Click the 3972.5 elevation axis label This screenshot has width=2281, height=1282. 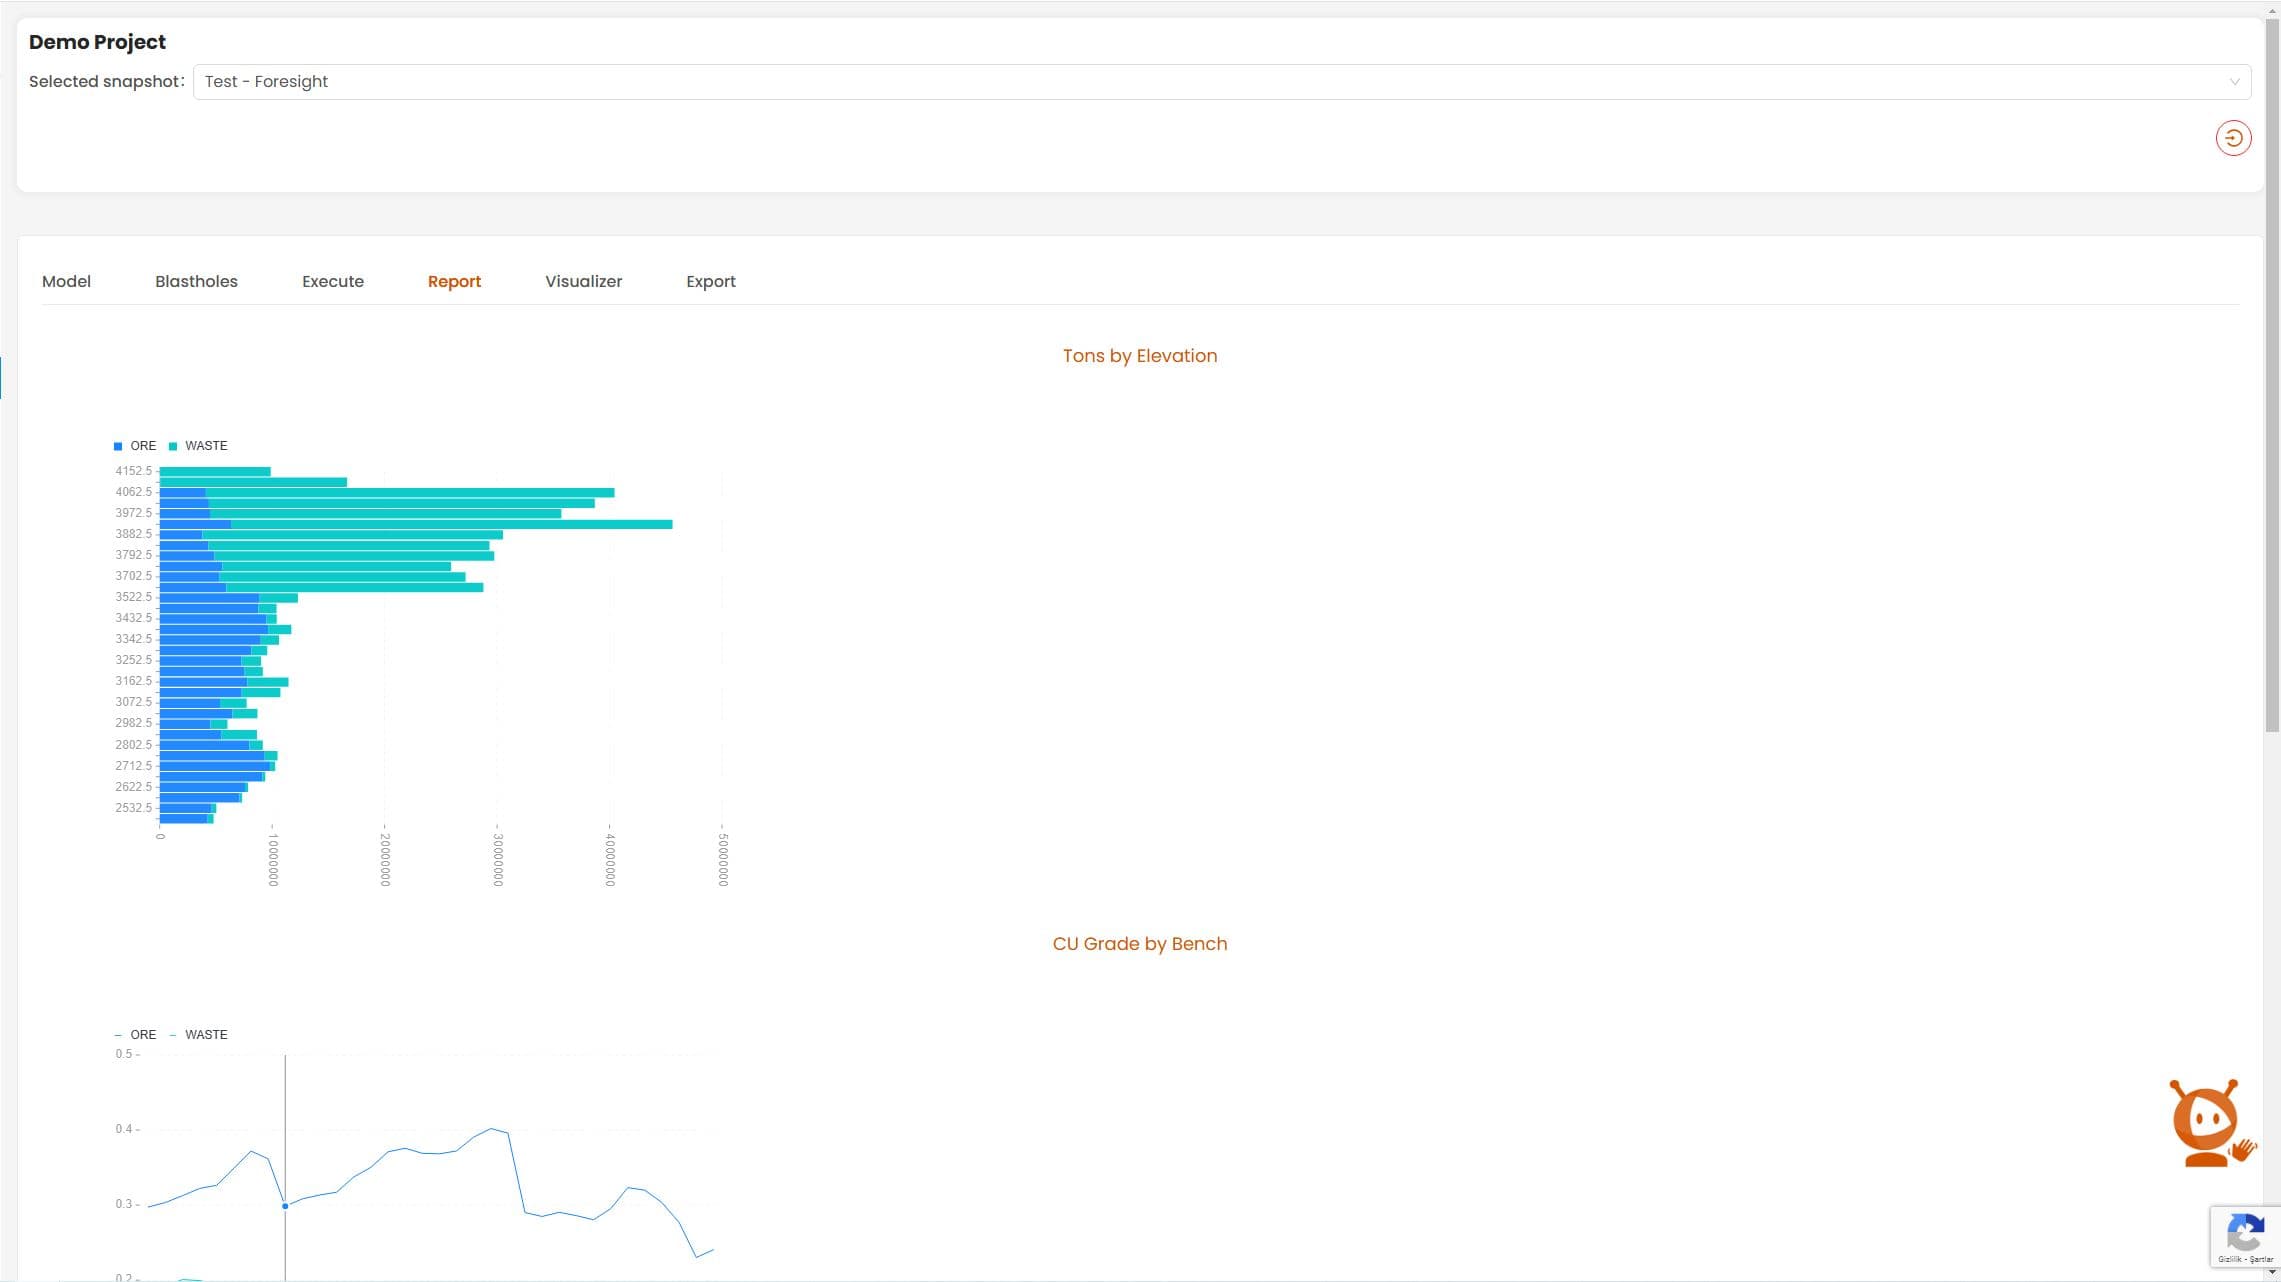[x=133, y=513]
